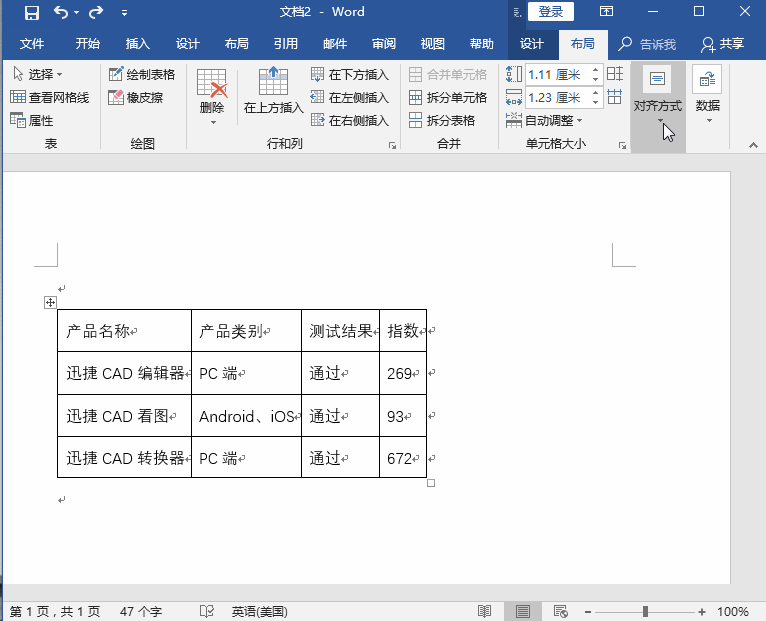Click the 共享 share button

pyautogui.click(x=723, y=44)
